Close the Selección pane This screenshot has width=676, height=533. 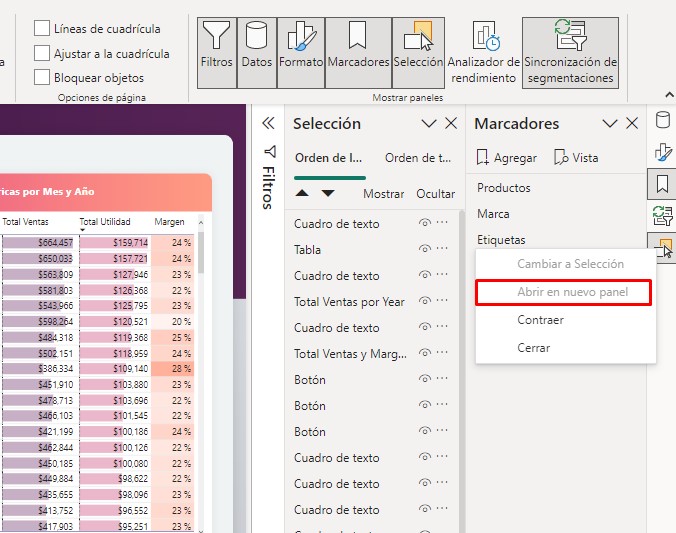click(451, 124)
